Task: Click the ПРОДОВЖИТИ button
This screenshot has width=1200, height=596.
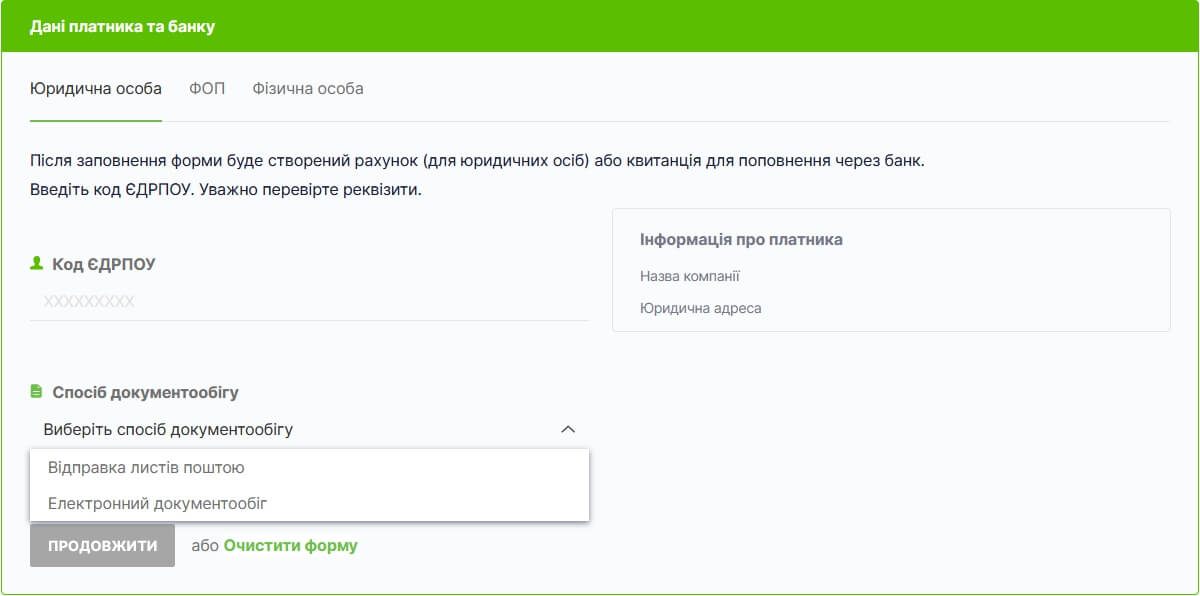Action: [x=102, y=545]
